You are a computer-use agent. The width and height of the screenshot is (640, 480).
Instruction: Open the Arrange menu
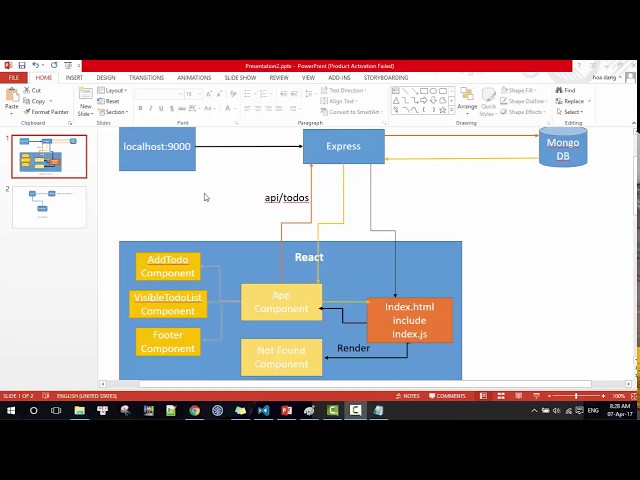[467, 100]
